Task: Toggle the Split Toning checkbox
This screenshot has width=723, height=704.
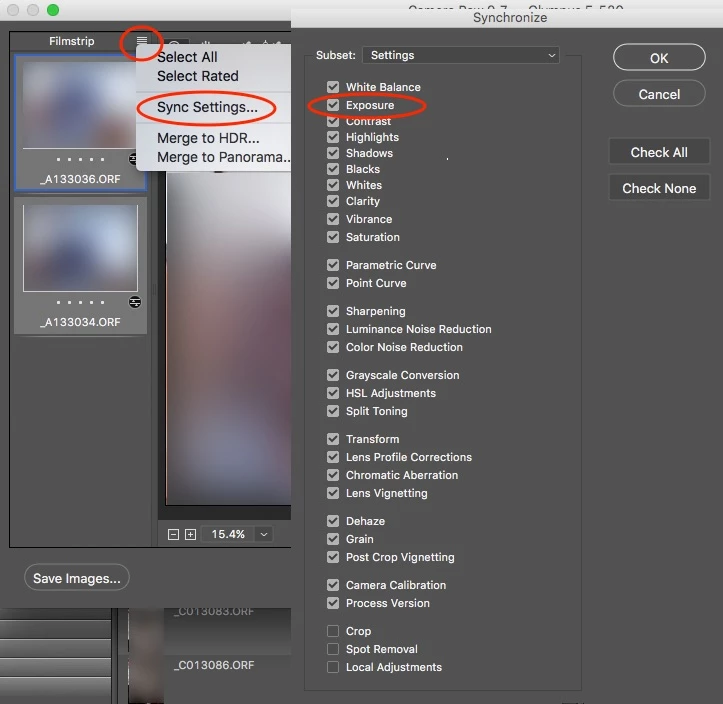Action: (333, 412)
